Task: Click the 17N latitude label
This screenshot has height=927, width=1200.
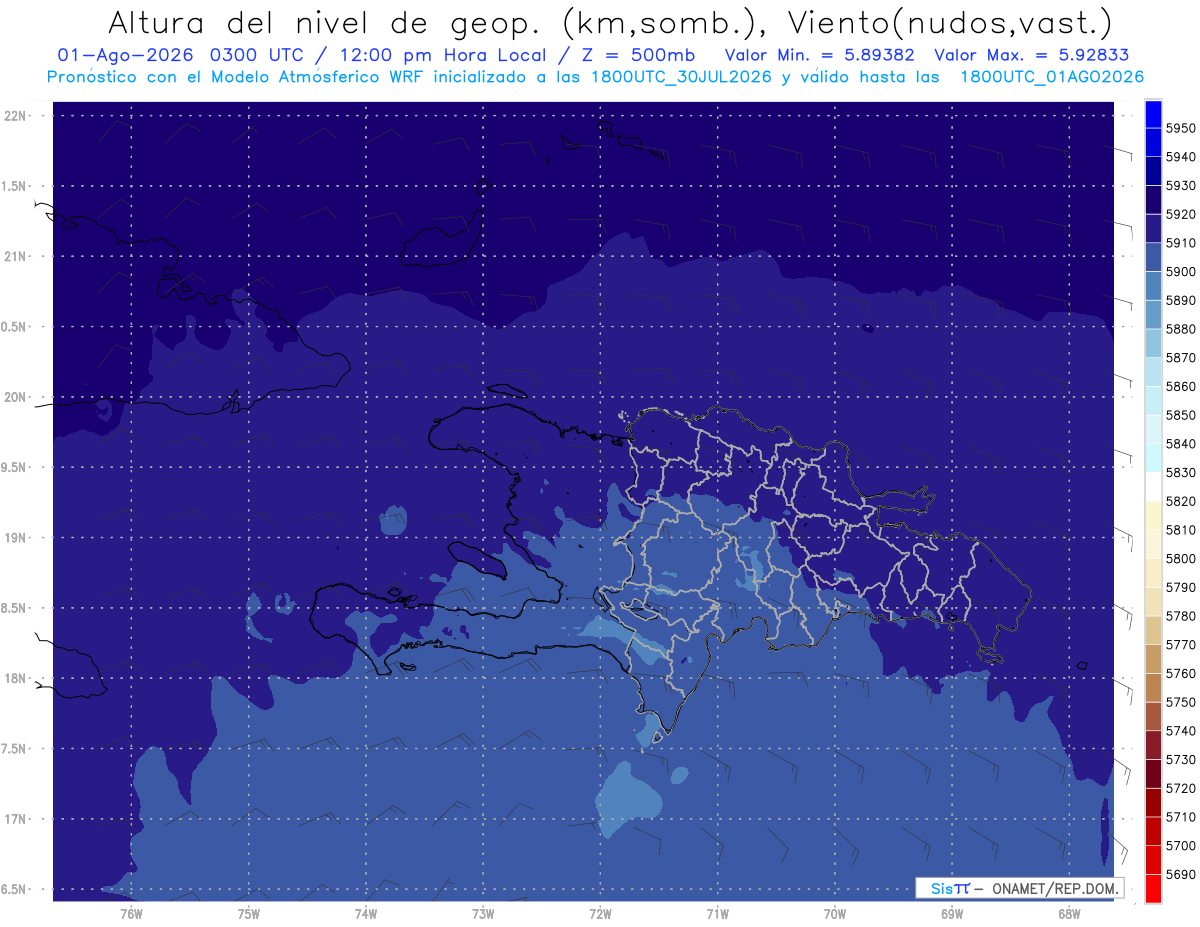Action: 17,820
